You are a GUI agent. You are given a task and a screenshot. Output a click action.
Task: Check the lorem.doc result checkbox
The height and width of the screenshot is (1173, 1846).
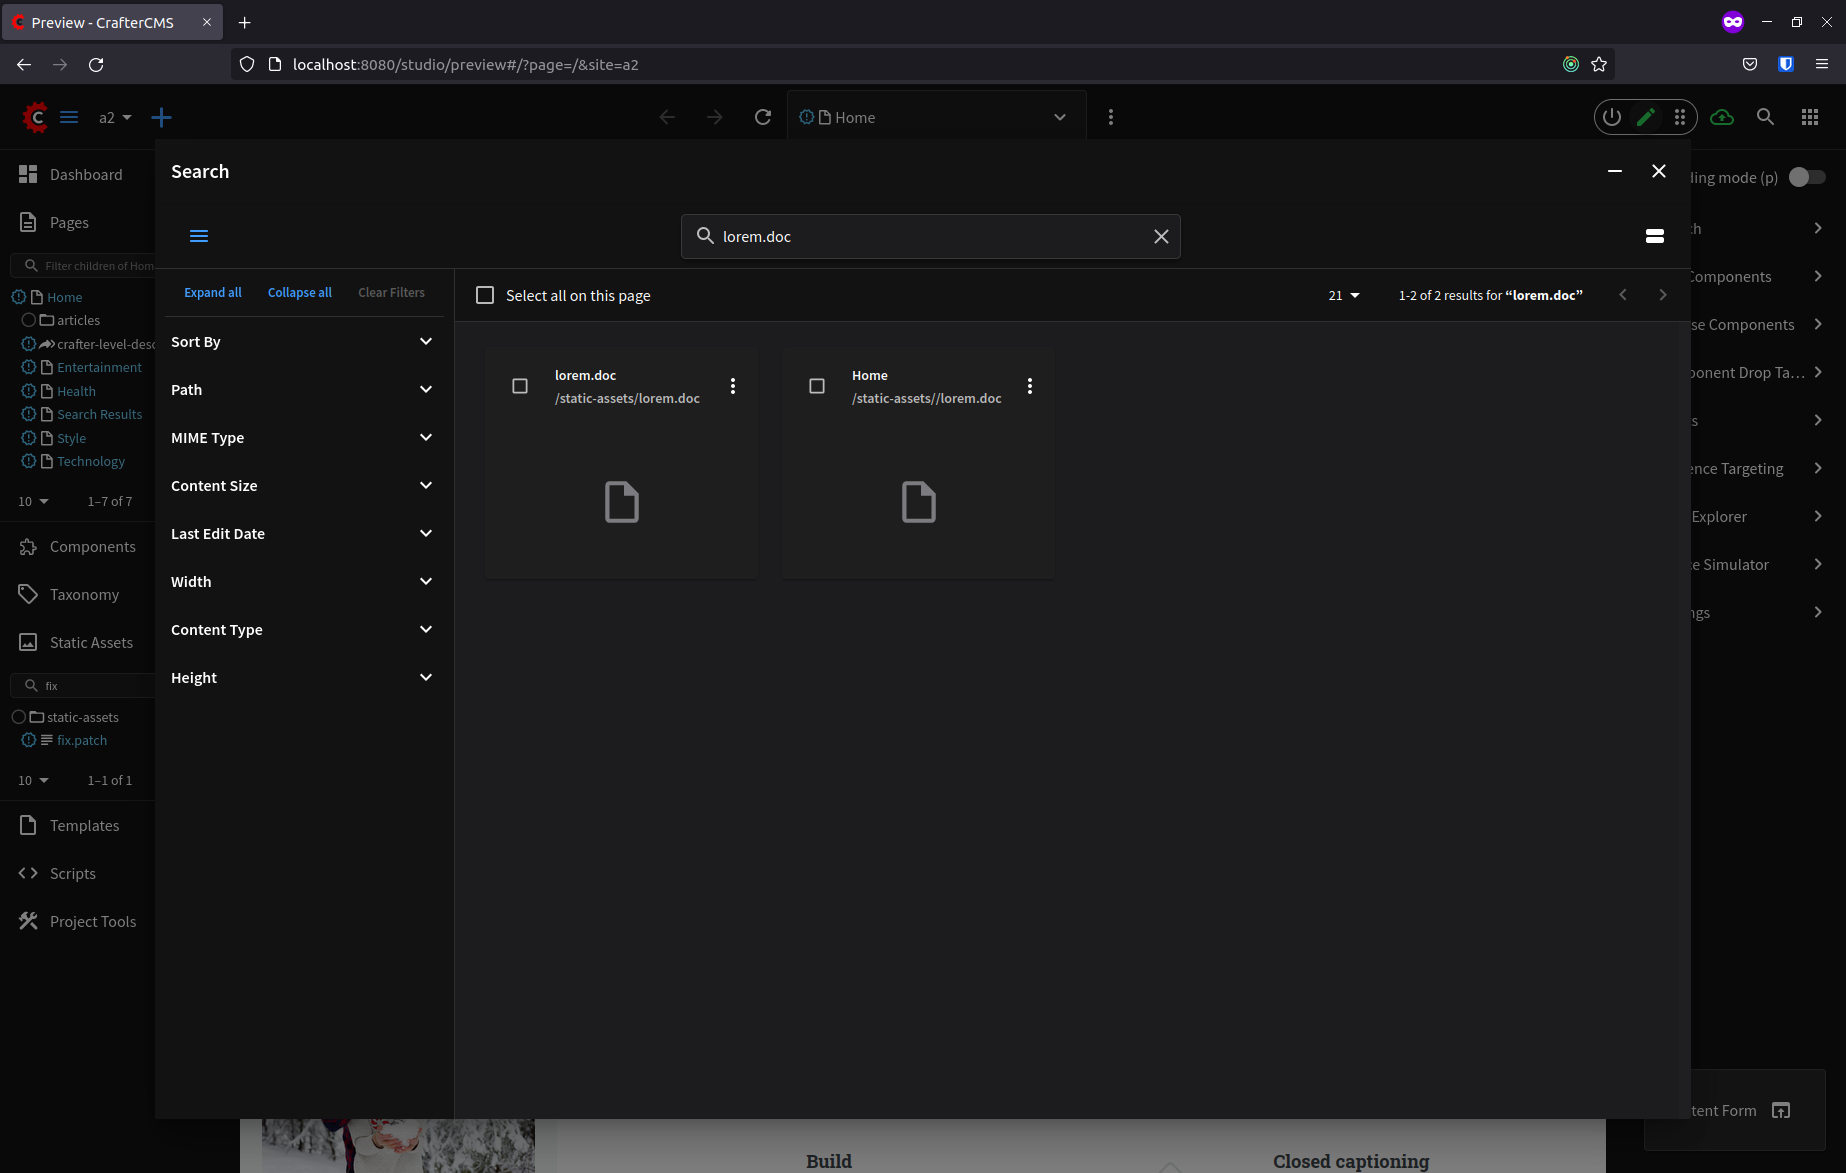pos(520,385)
